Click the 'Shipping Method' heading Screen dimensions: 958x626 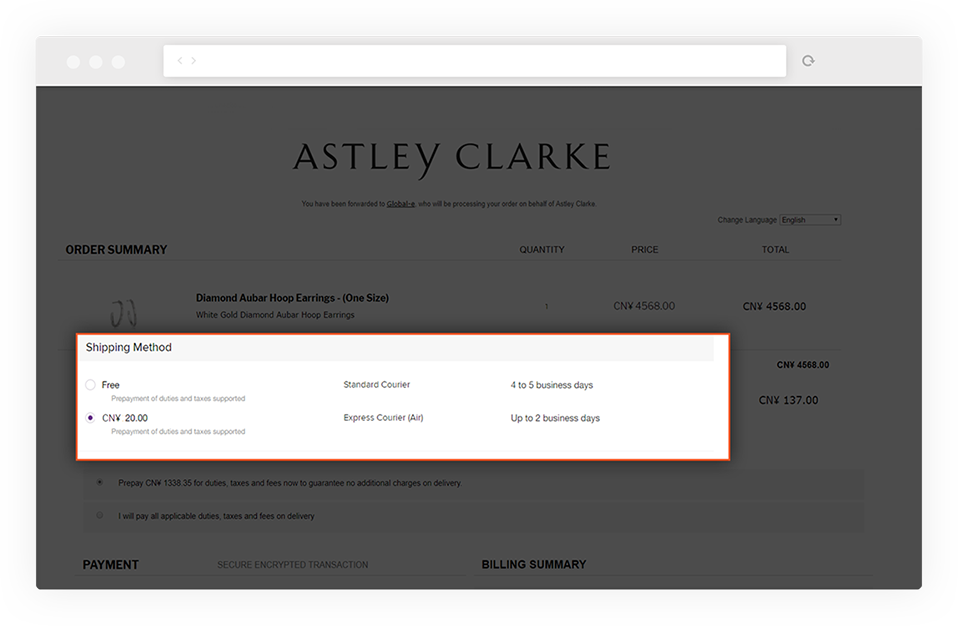point(128,348)
